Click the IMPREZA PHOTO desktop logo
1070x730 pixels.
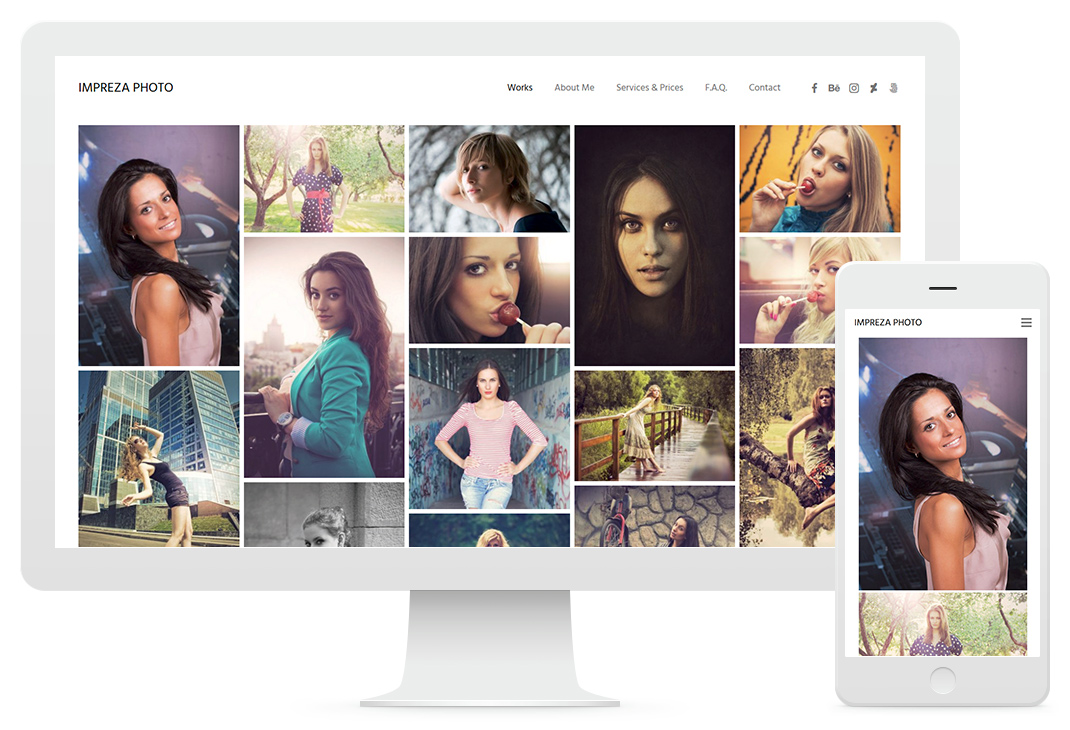click(x=126, y=88)
